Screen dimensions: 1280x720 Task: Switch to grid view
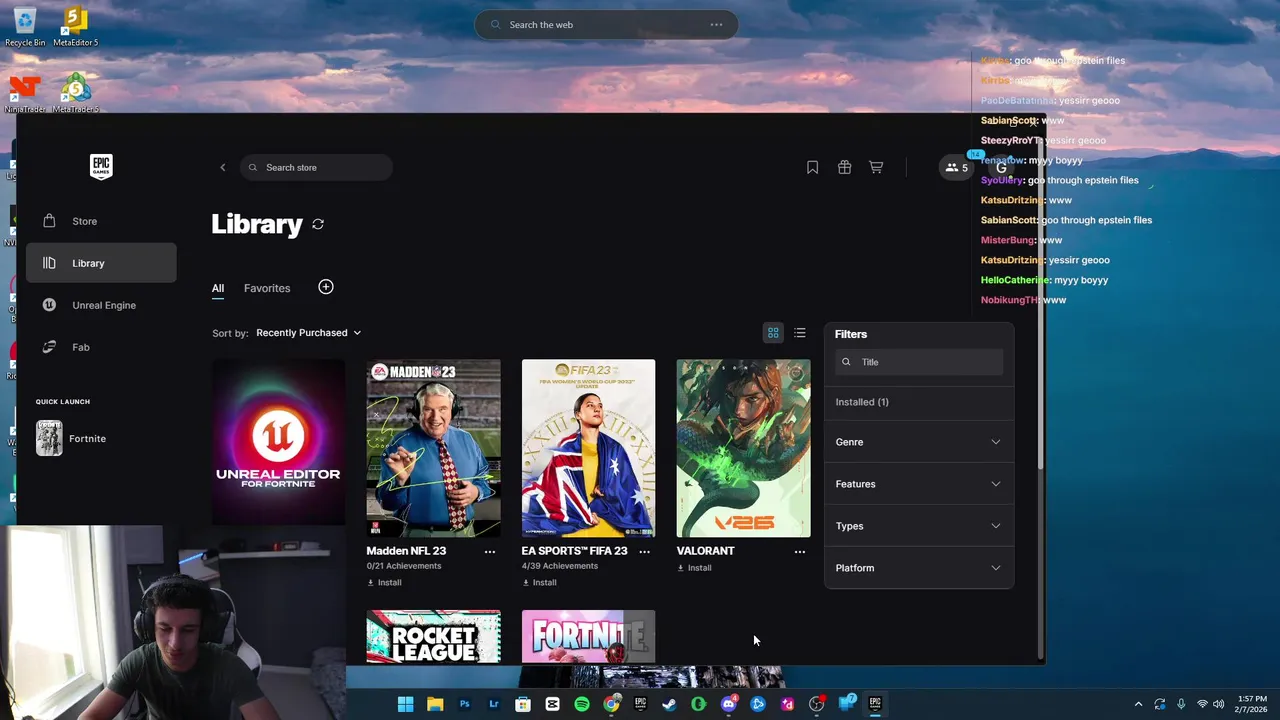tap(773, 332)
